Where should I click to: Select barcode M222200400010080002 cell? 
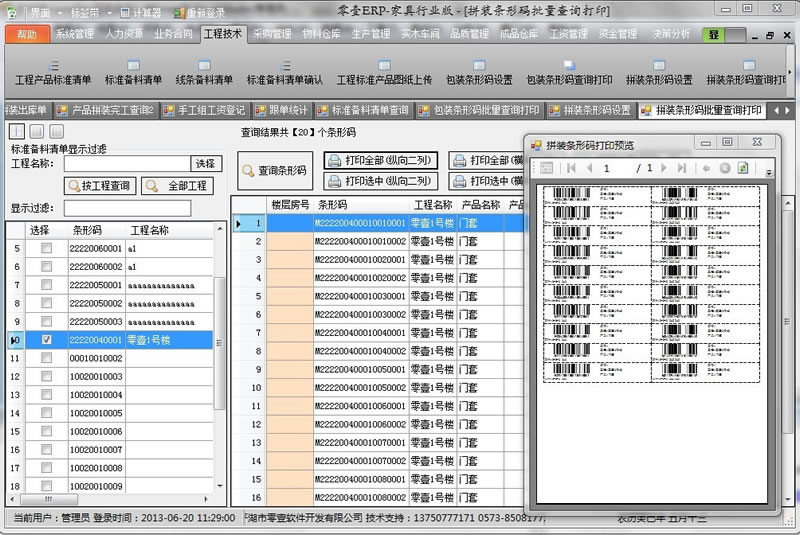(361, 497)
